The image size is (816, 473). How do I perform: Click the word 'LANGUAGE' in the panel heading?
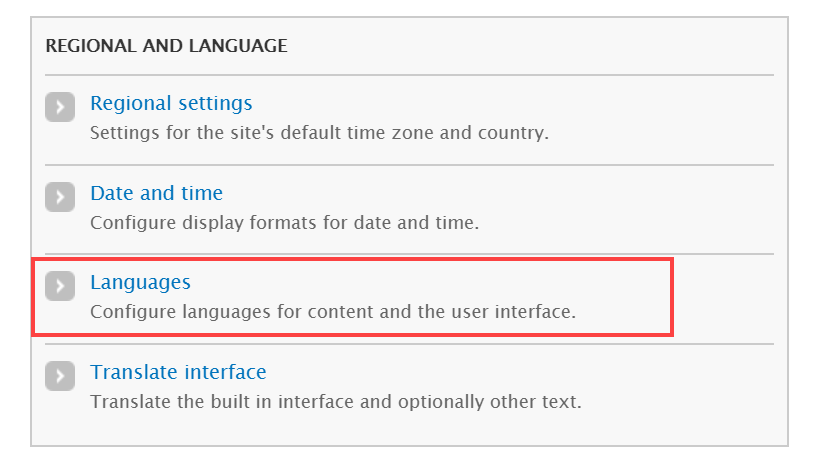coord(238,46)
